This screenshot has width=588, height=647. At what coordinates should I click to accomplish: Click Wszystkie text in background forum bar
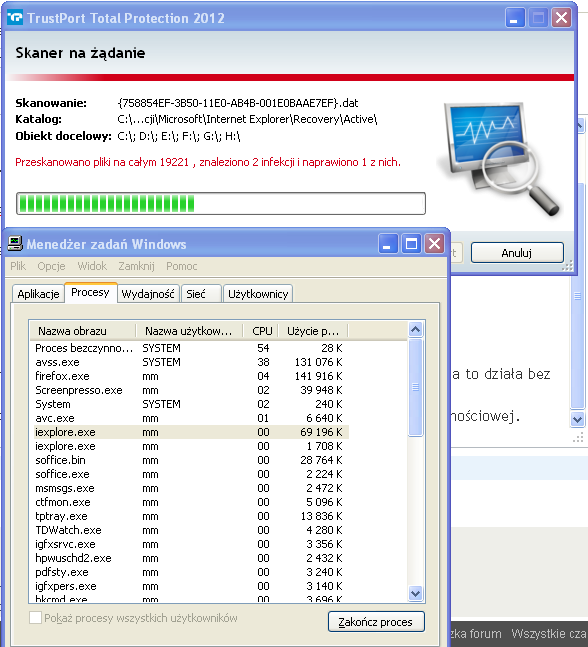point(539,633)
